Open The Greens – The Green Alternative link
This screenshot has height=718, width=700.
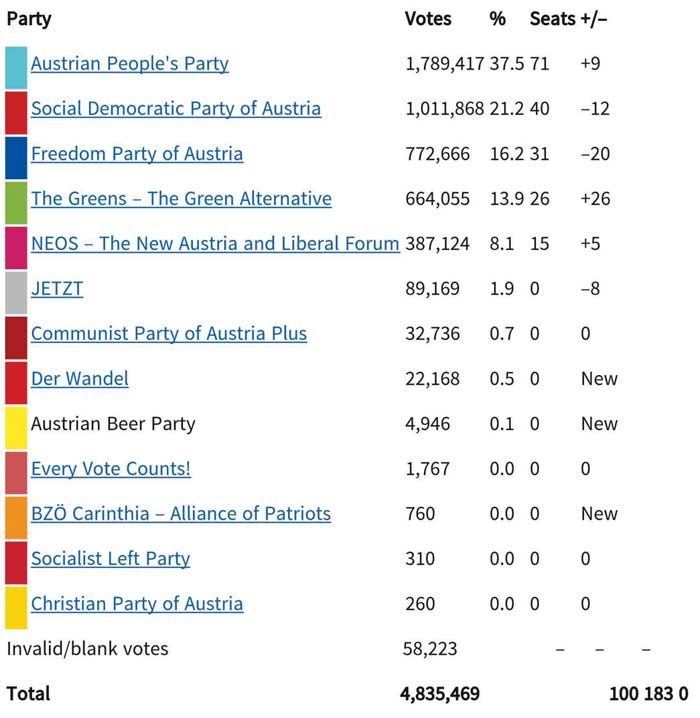(181, 199)
